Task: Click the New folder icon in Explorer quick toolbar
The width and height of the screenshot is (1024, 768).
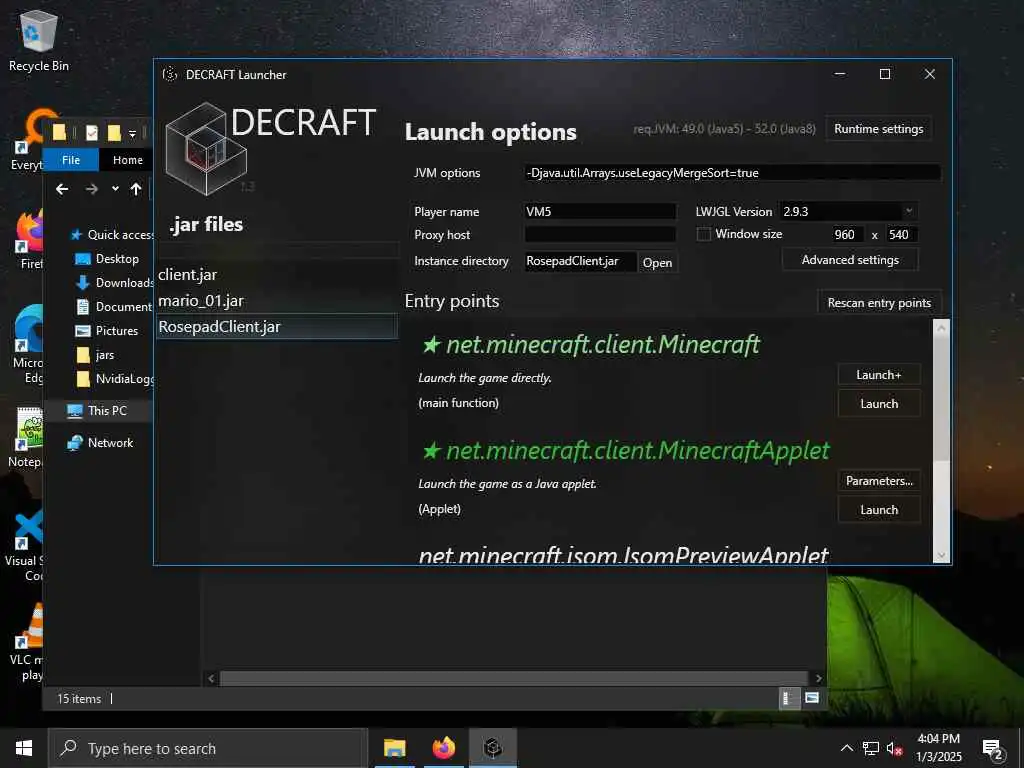Action: (x=114, y=133)
